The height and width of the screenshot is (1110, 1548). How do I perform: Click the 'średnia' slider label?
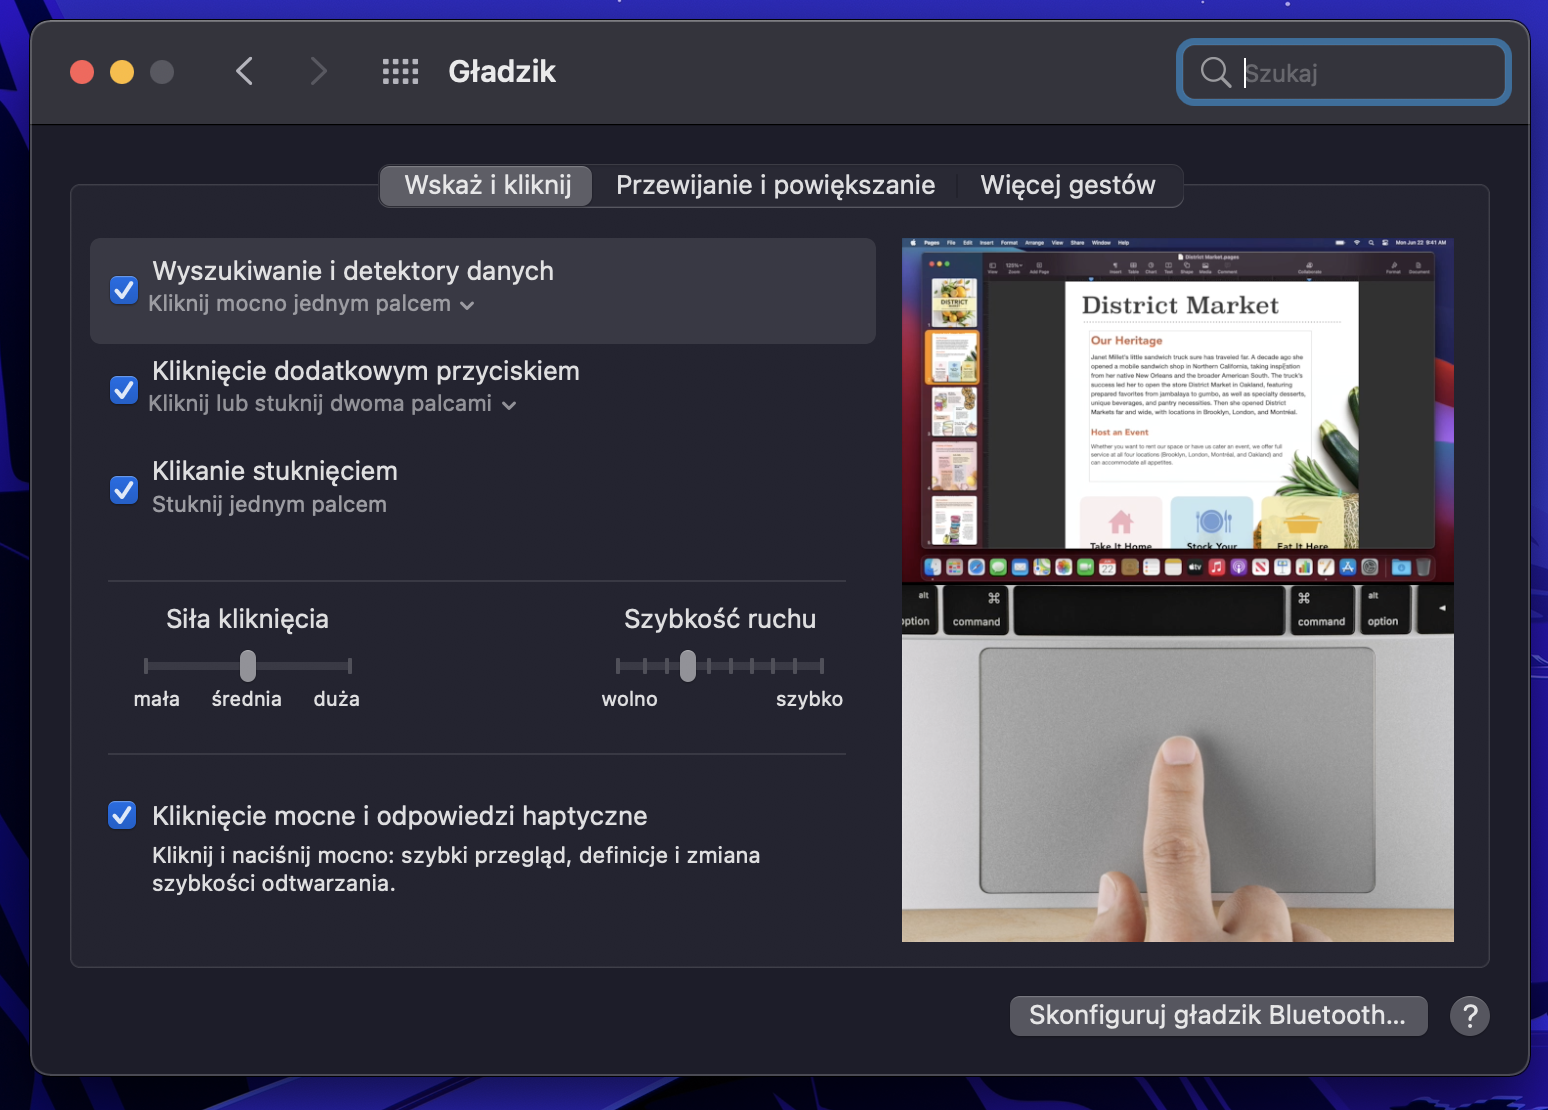[247, 699]
